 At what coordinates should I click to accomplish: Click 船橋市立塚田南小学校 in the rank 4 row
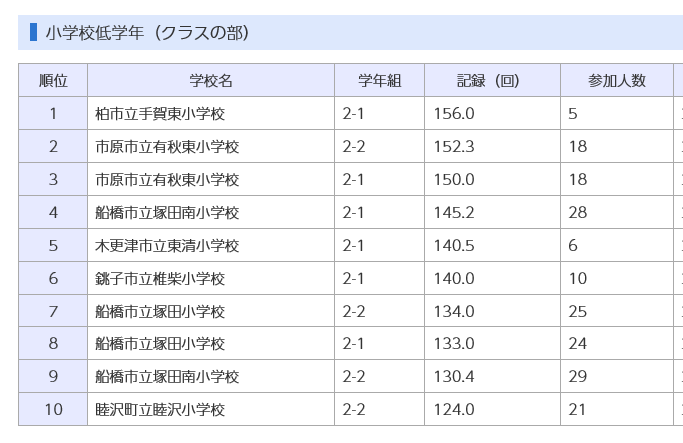(167, 213)
